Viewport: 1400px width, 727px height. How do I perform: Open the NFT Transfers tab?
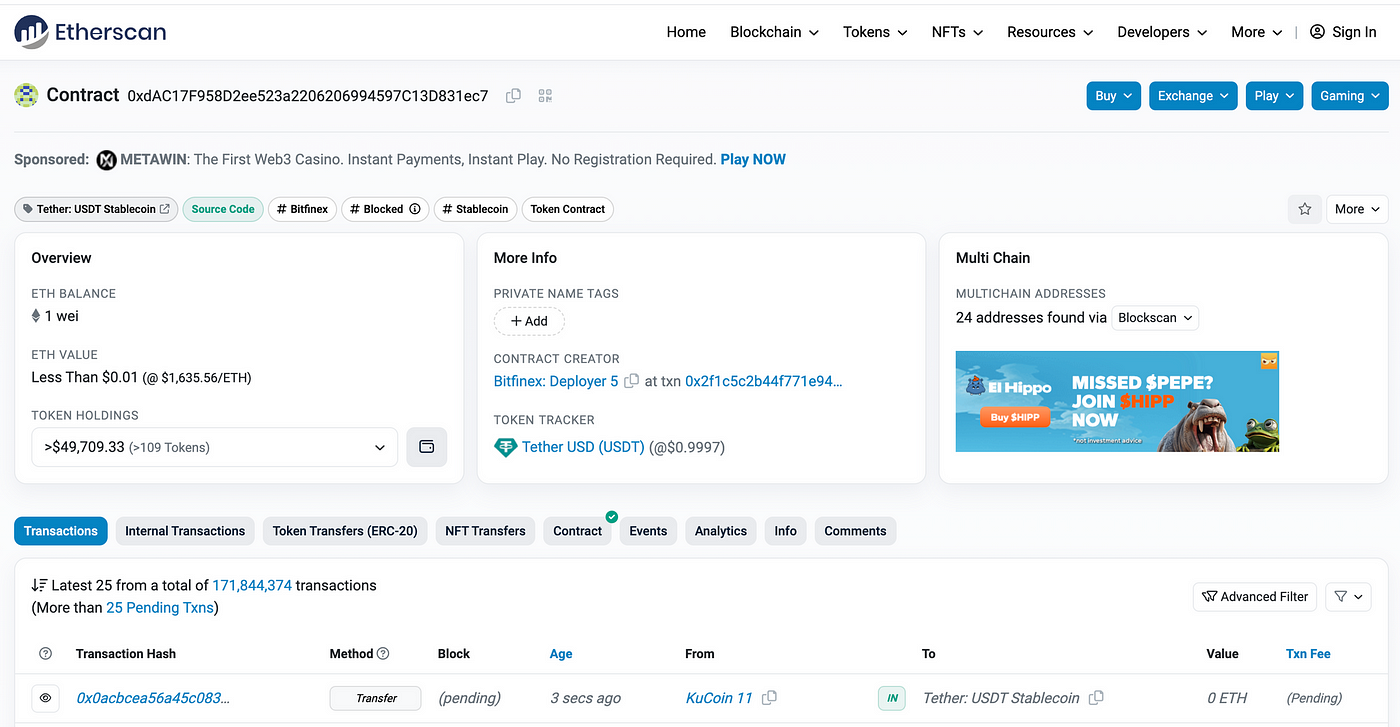point(485,531)
